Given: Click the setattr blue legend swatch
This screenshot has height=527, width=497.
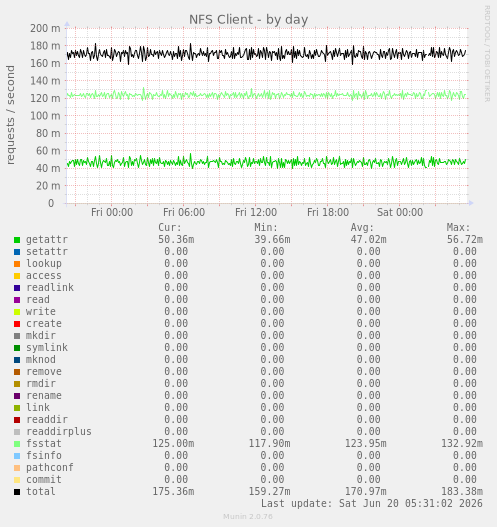Looking at the screenshot, I should click(17, 252).
